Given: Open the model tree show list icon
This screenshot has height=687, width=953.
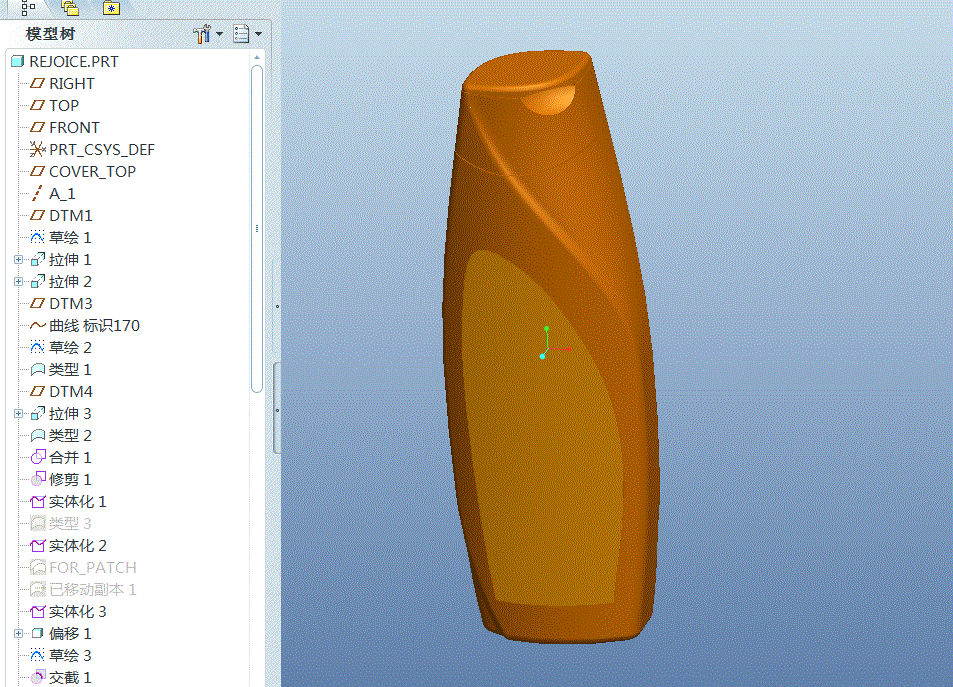Looking at the screenshot, I should point(241,34).
